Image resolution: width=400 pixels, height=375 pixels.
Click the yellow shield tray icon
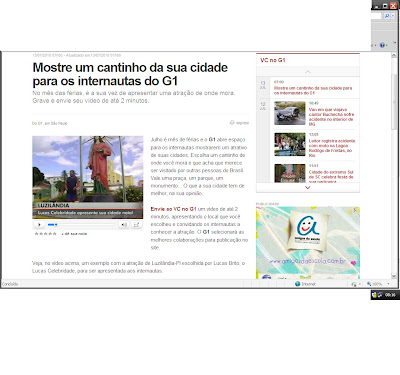tap(374, 295)
